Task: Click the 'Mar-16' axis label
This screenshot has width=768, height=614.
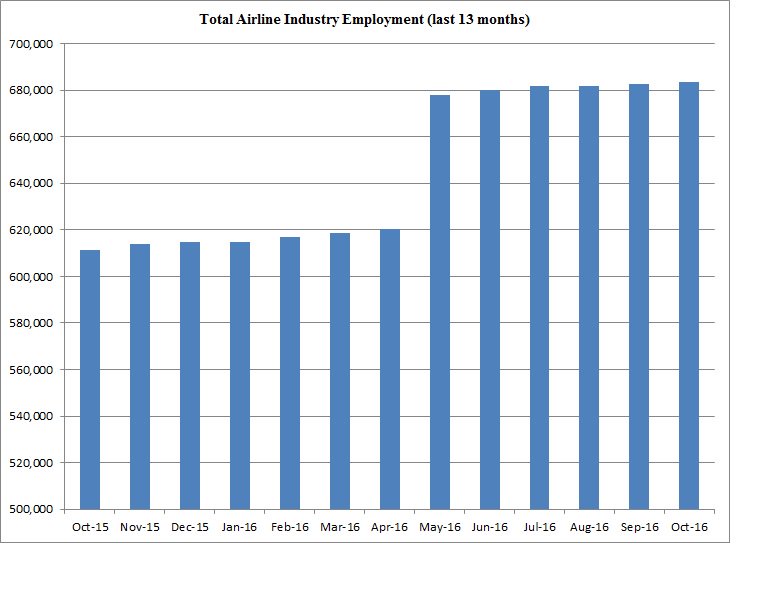Action: click(x=340, y=527)
